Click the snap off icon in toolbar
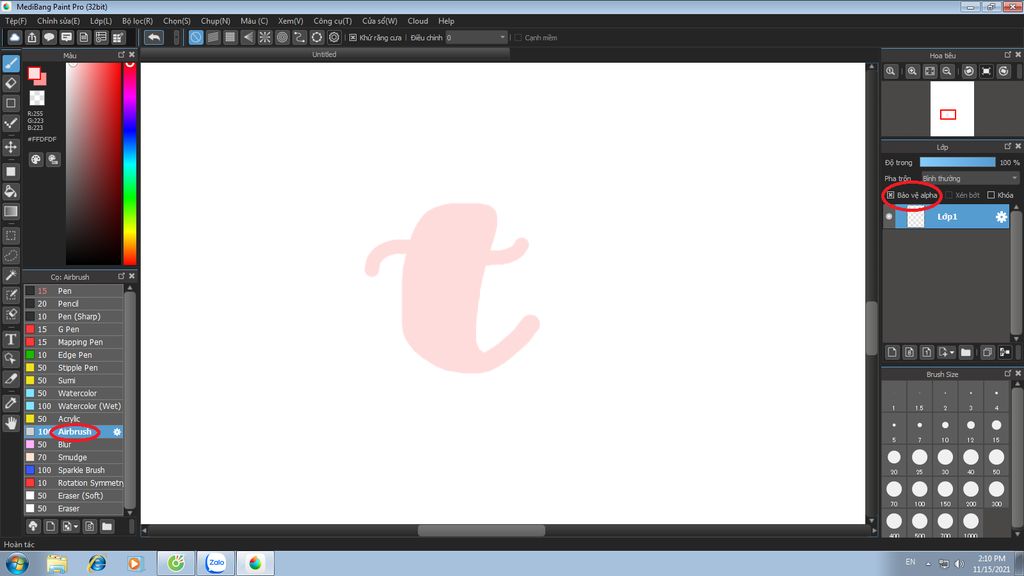The width and height of the screenshot is (1024, 576). [195, 37]
